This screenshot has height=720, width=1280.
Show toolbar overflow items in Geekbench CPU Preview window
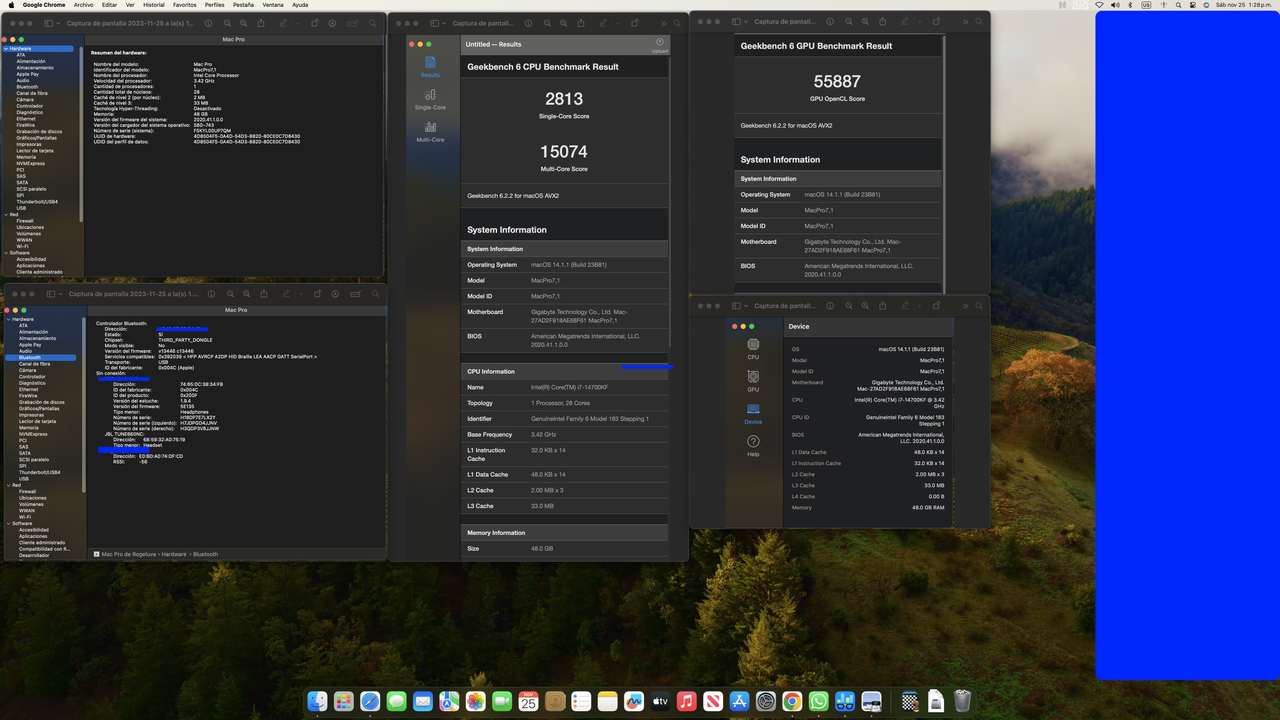664,23
